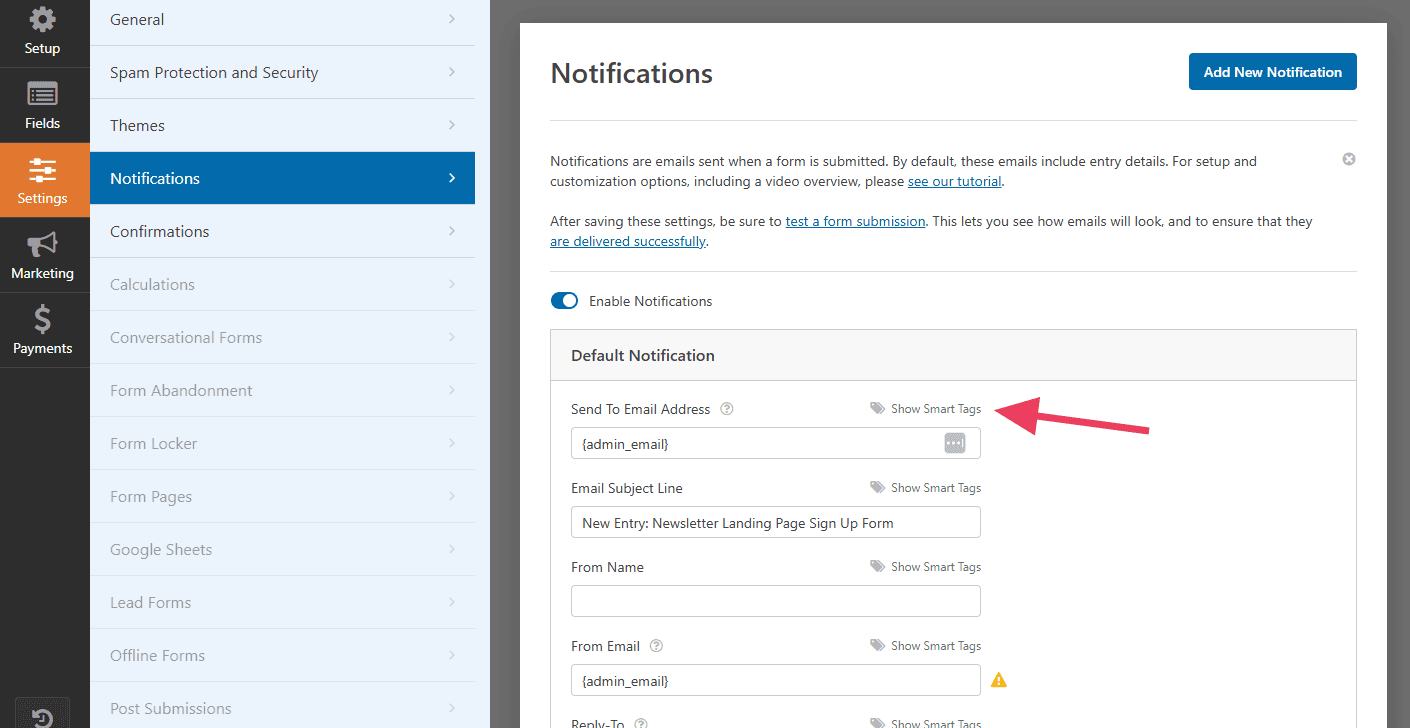The height and width of the screenshot is (728, 1410).
Task: Click inside the empty From Name field
Action: (x=776, y=601)
